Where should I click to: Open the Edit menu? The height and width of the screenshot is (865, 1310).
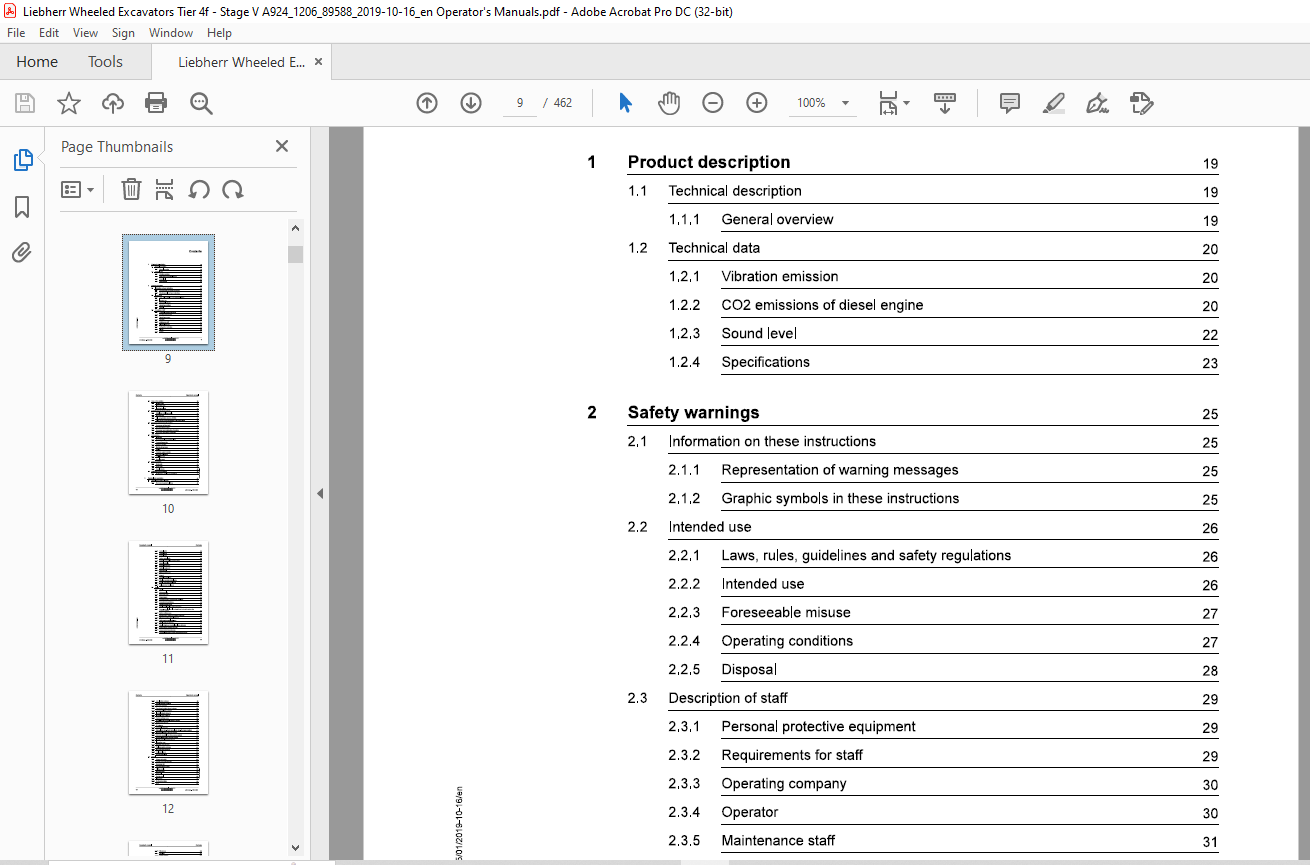(49, 33)
